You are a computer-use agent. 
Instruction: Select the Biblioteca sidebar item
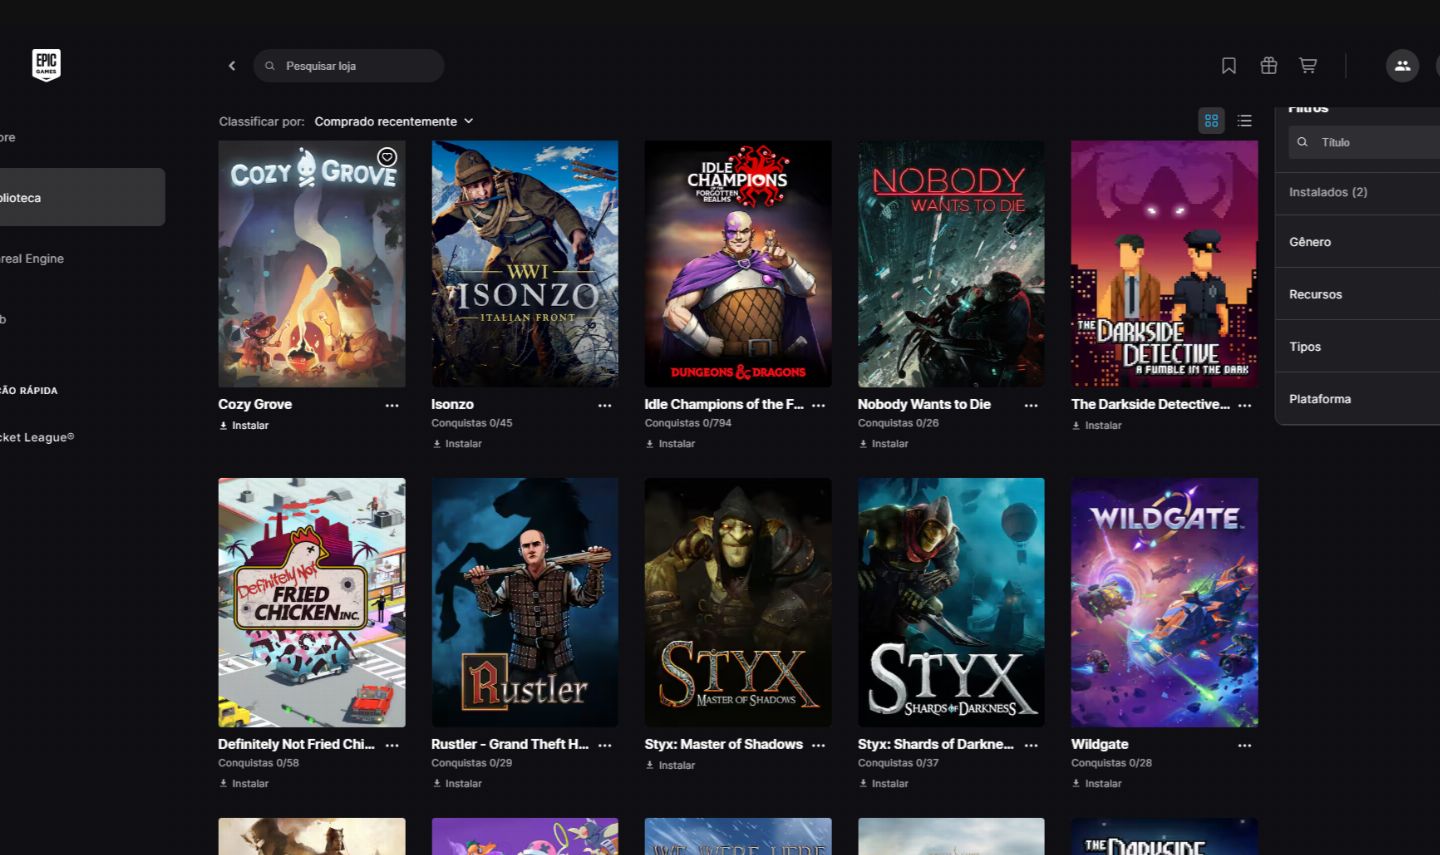tap(82, 197)
